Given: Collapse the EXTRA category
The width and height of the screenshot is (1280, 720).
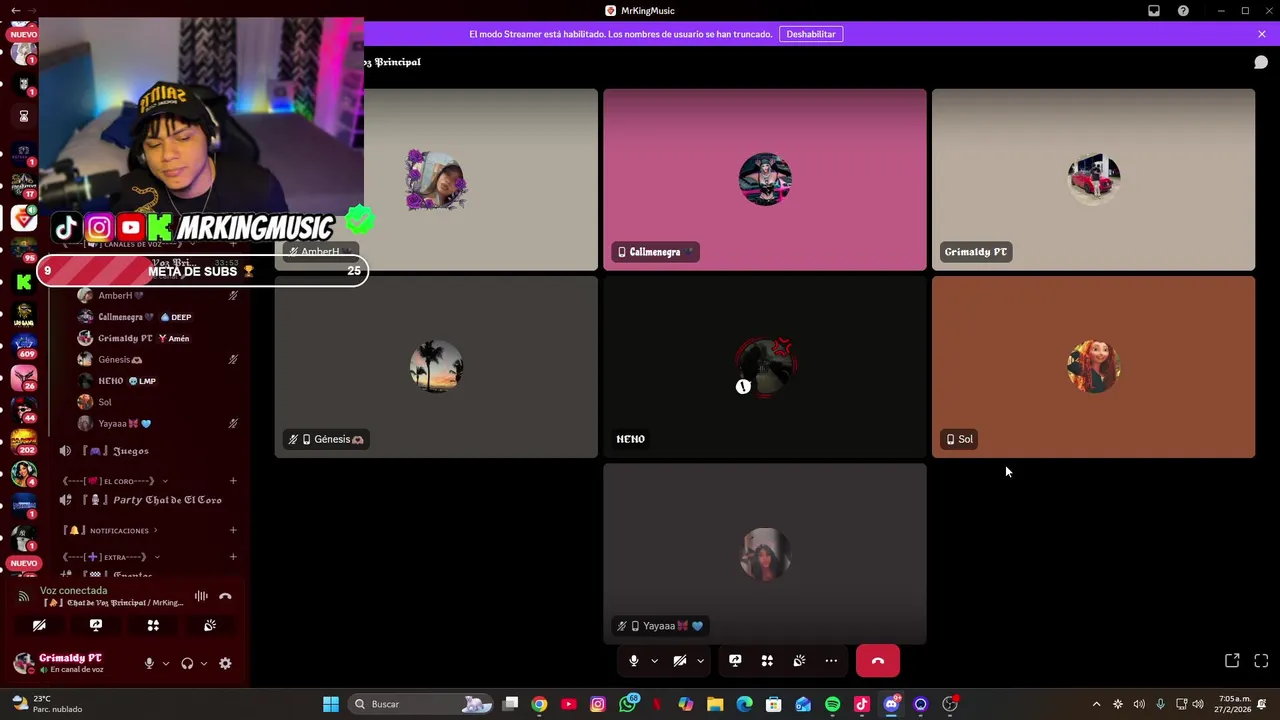Looking at the screenshot, I should click(111, 557).
